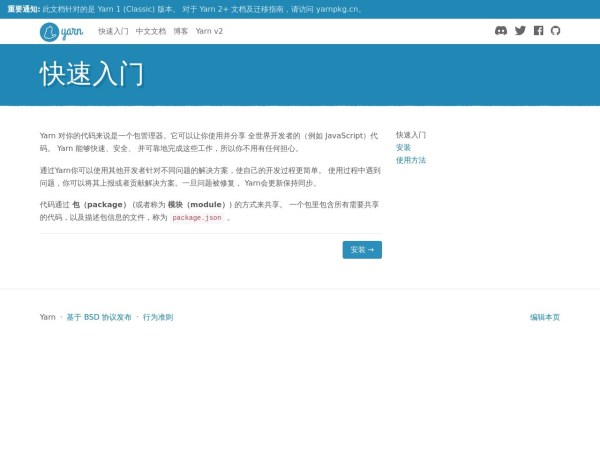Switch to Yarn v2 in the navbar
600x450 pixels.
209,32
